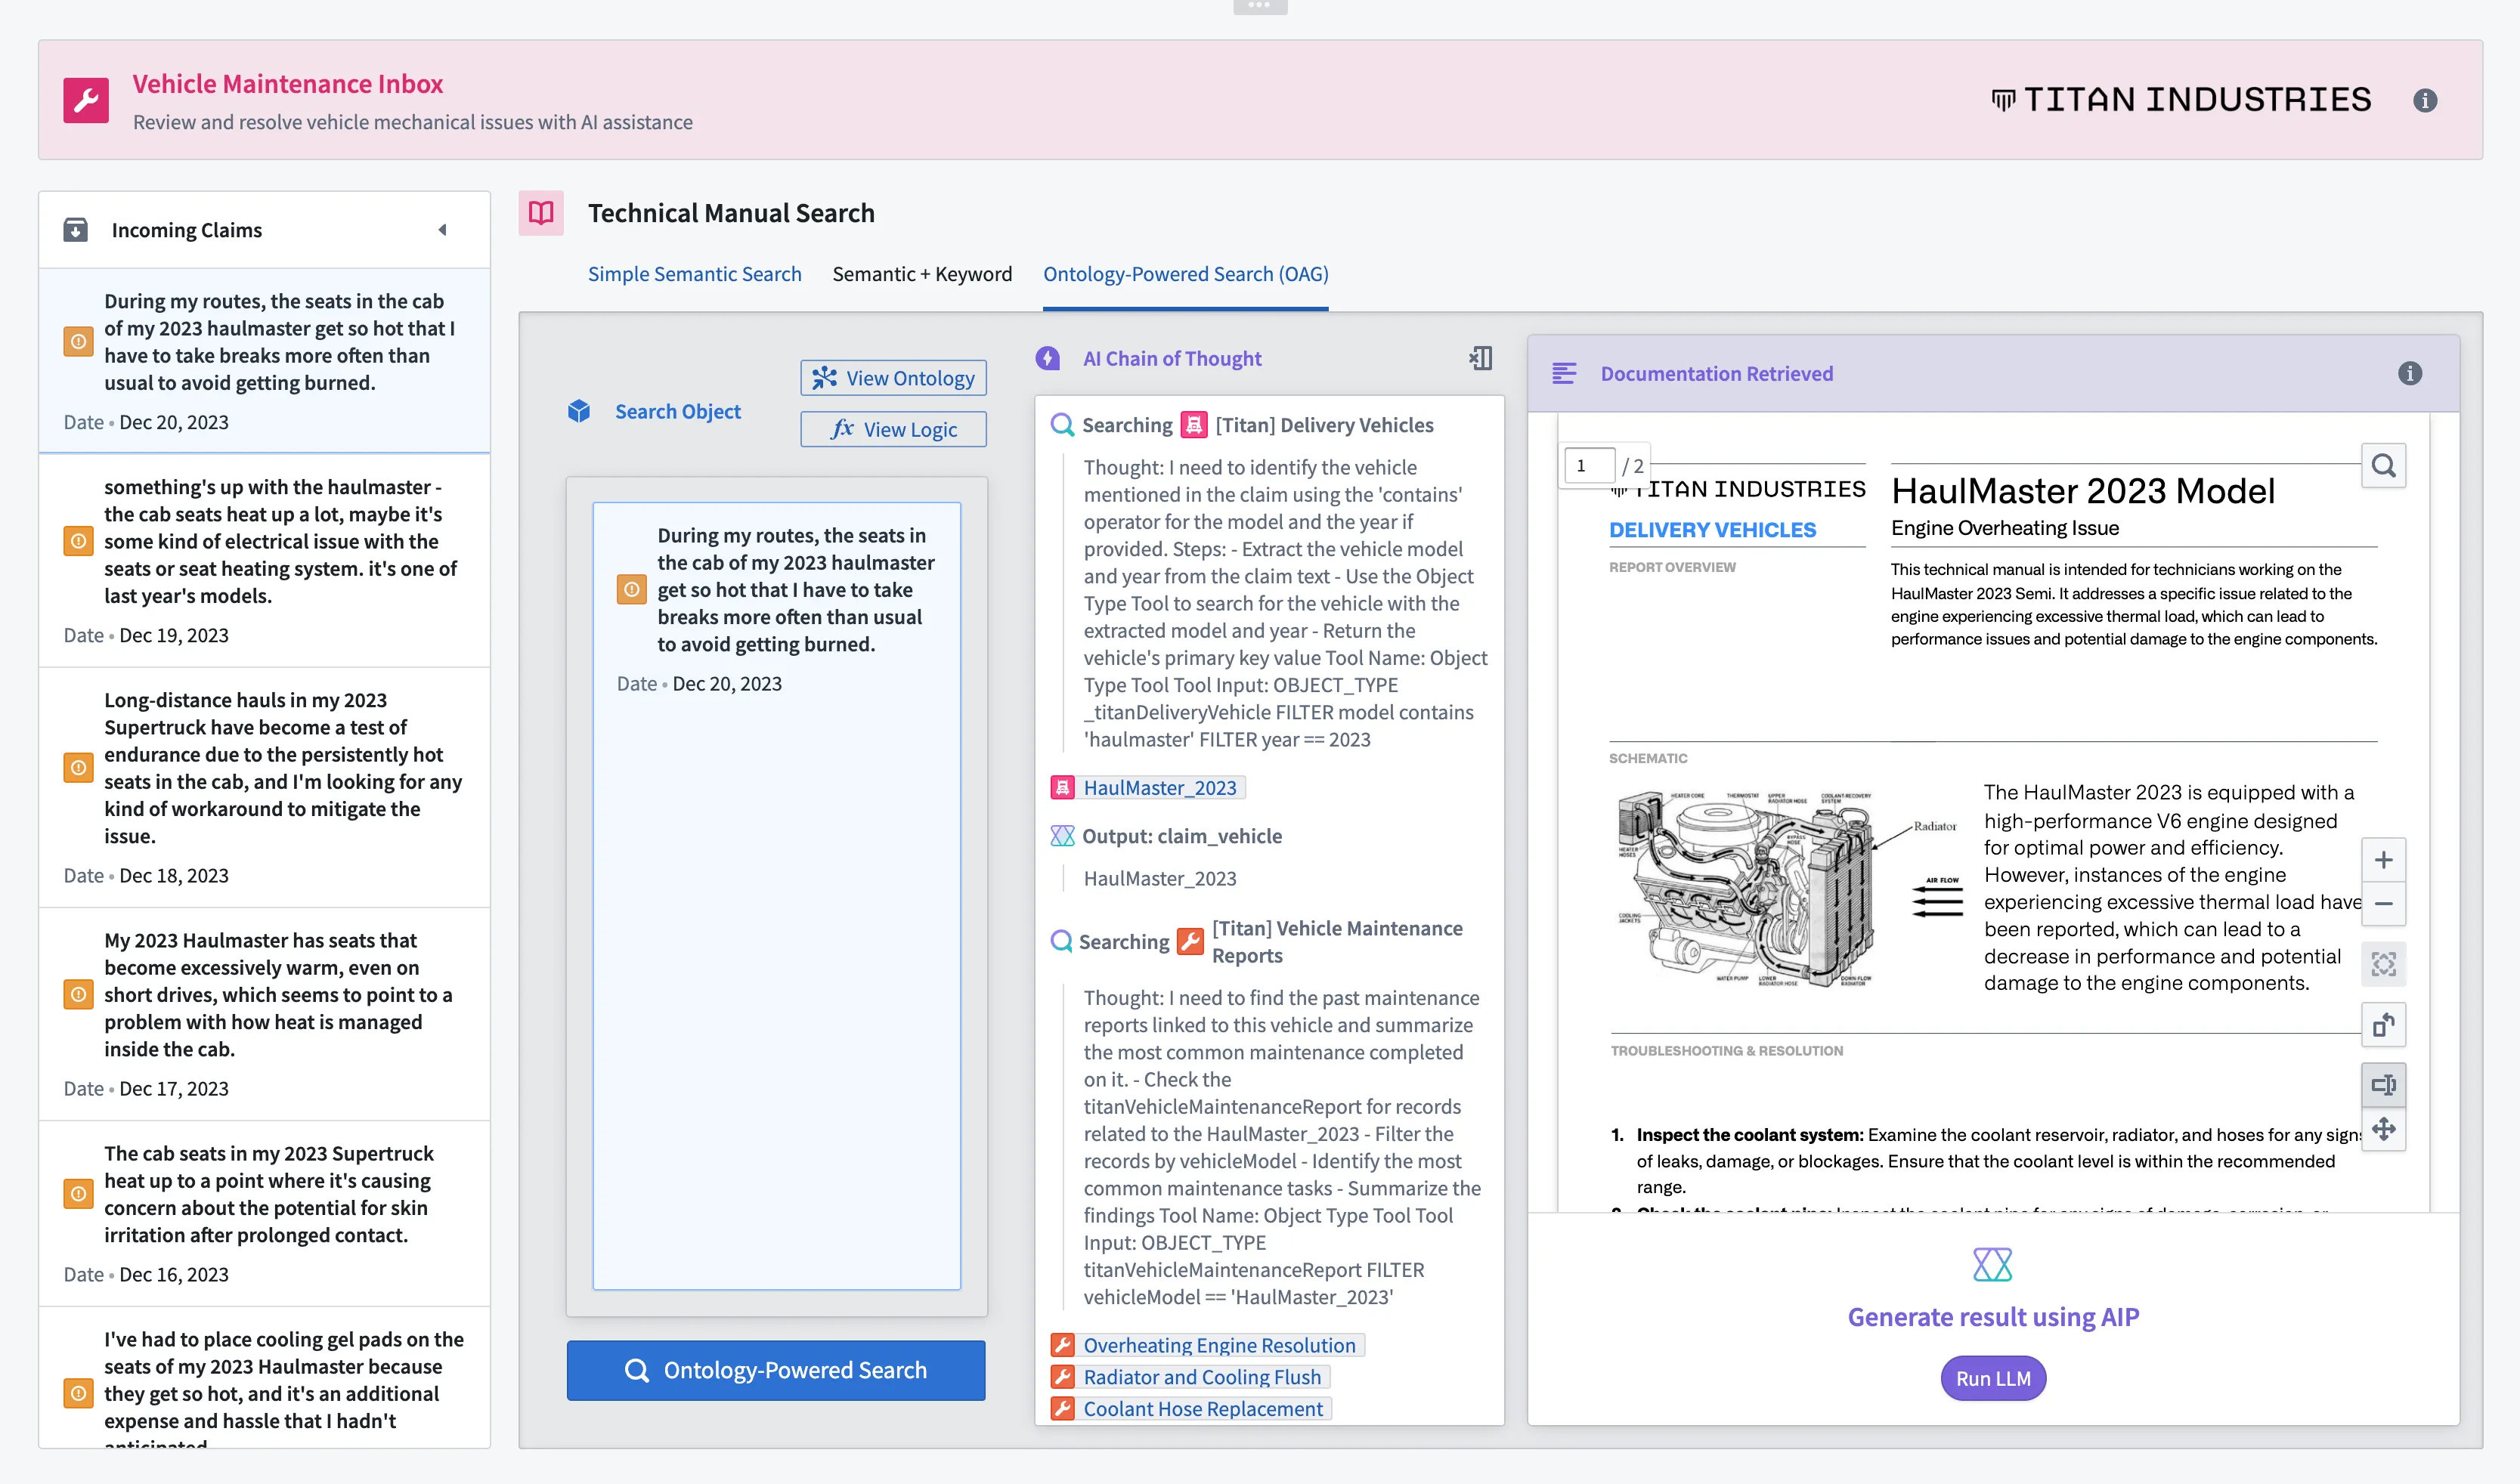Activate the pan/move tool in viewer
Viewport: 2520px width, 1484px height.
[x=2383, y=1129]
